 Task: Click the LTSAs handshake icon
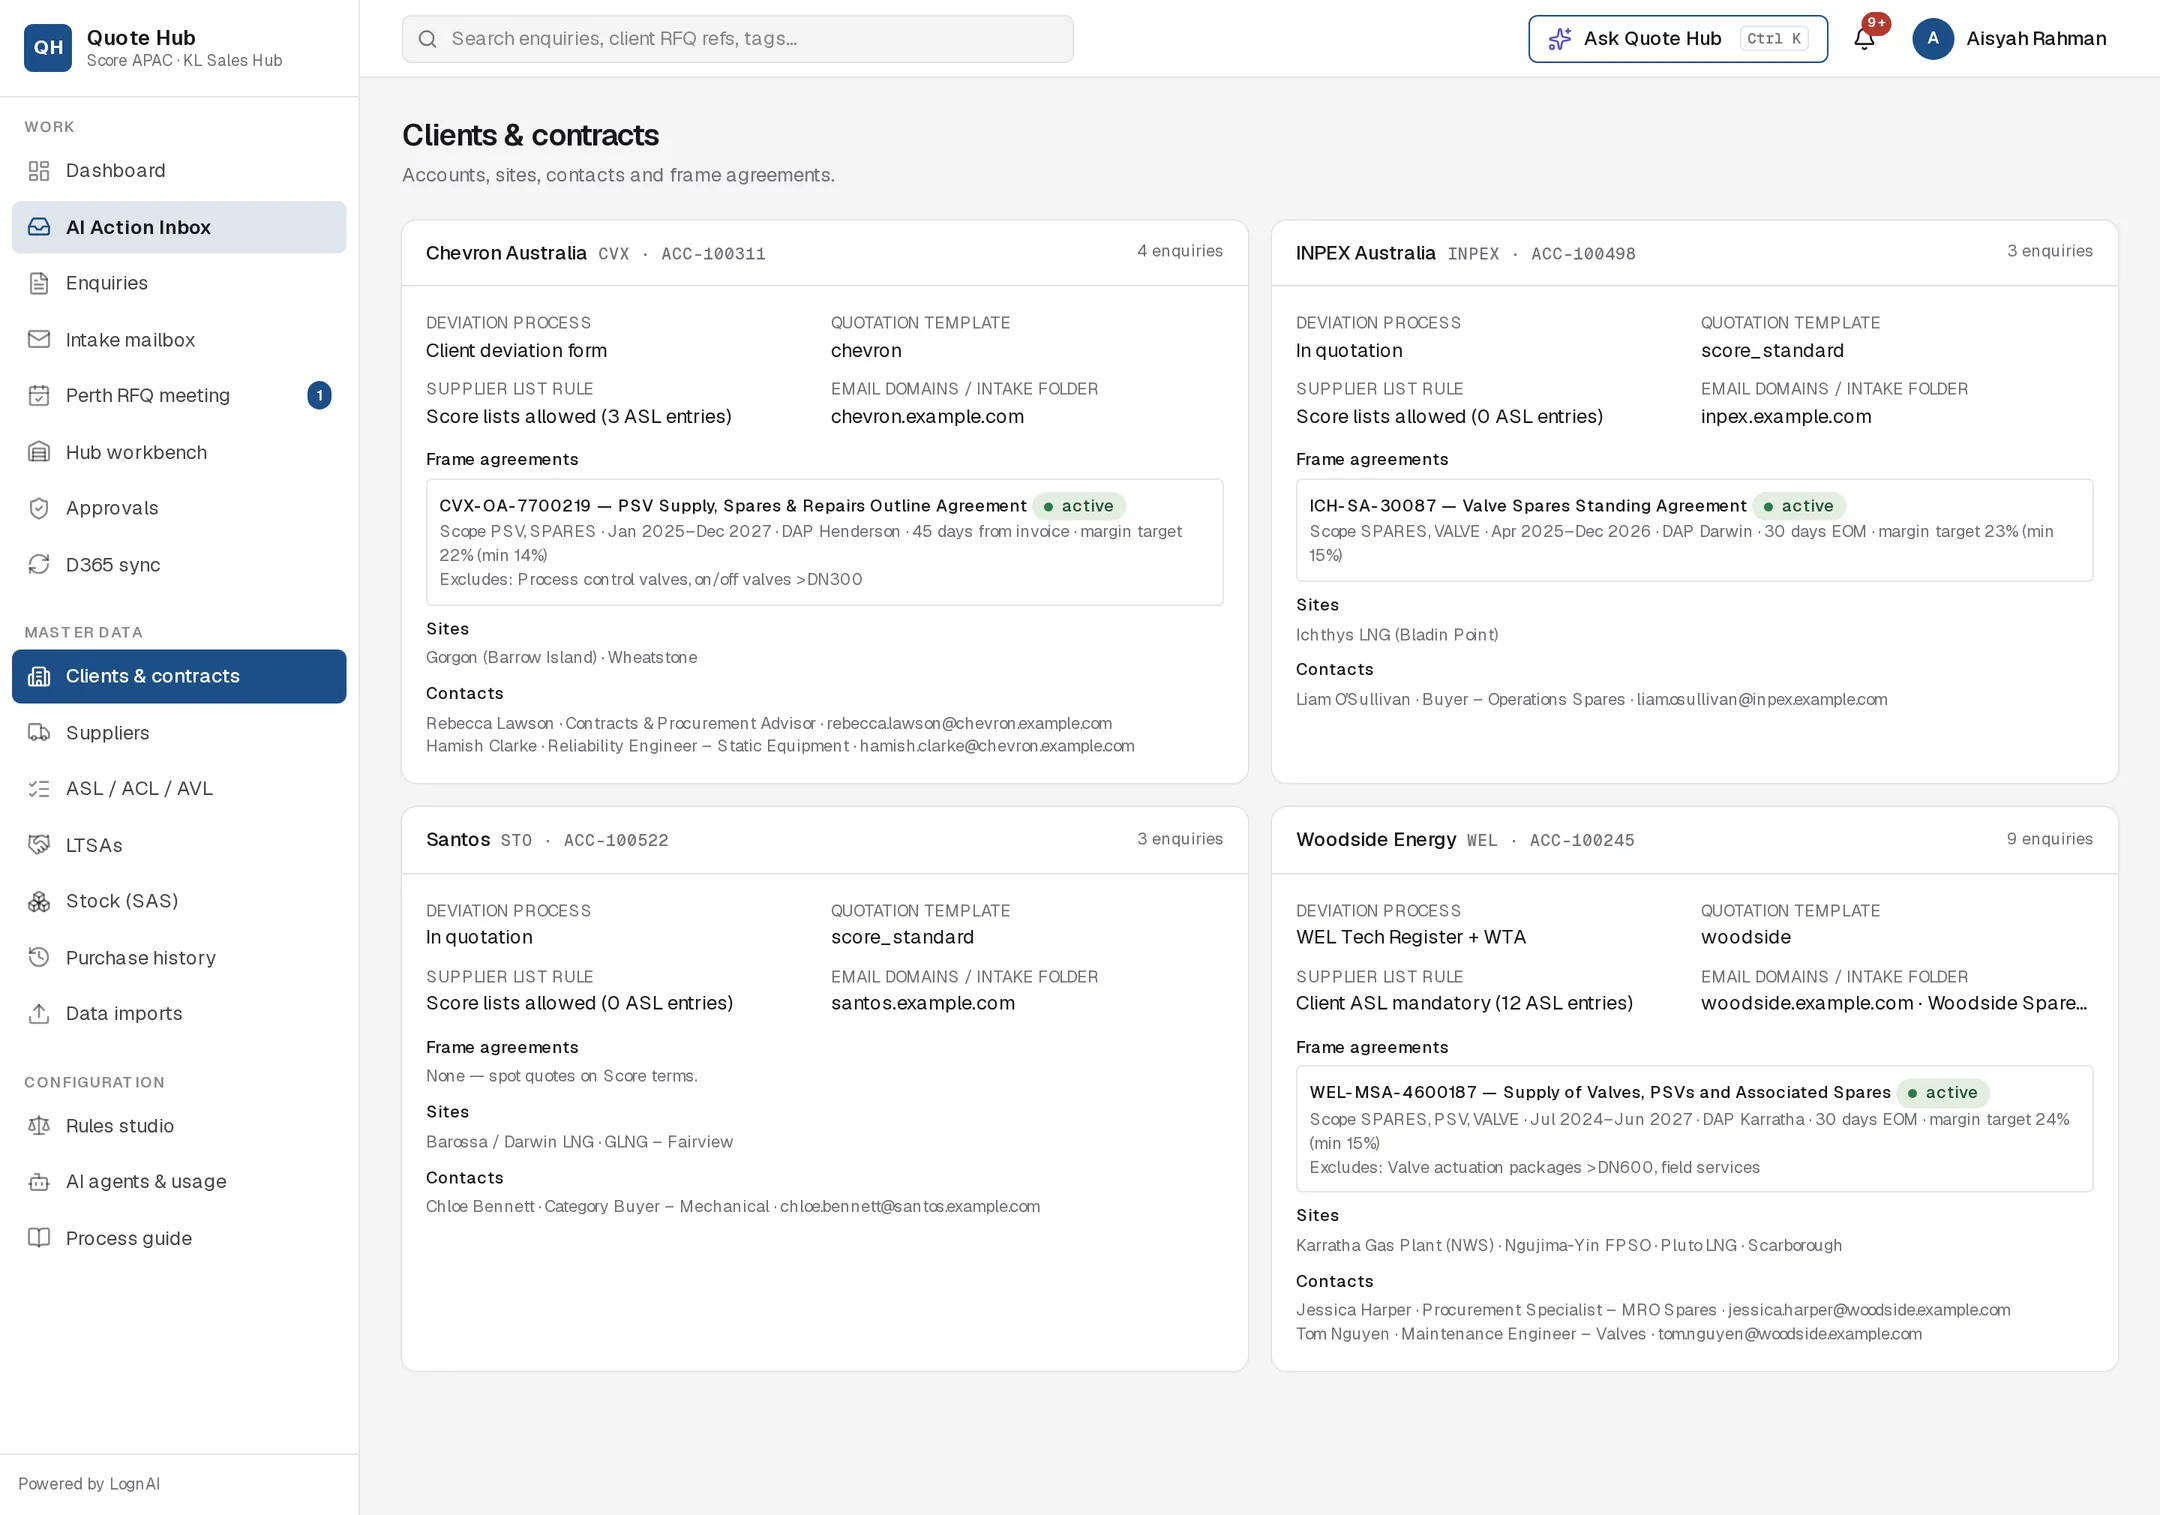39,845
